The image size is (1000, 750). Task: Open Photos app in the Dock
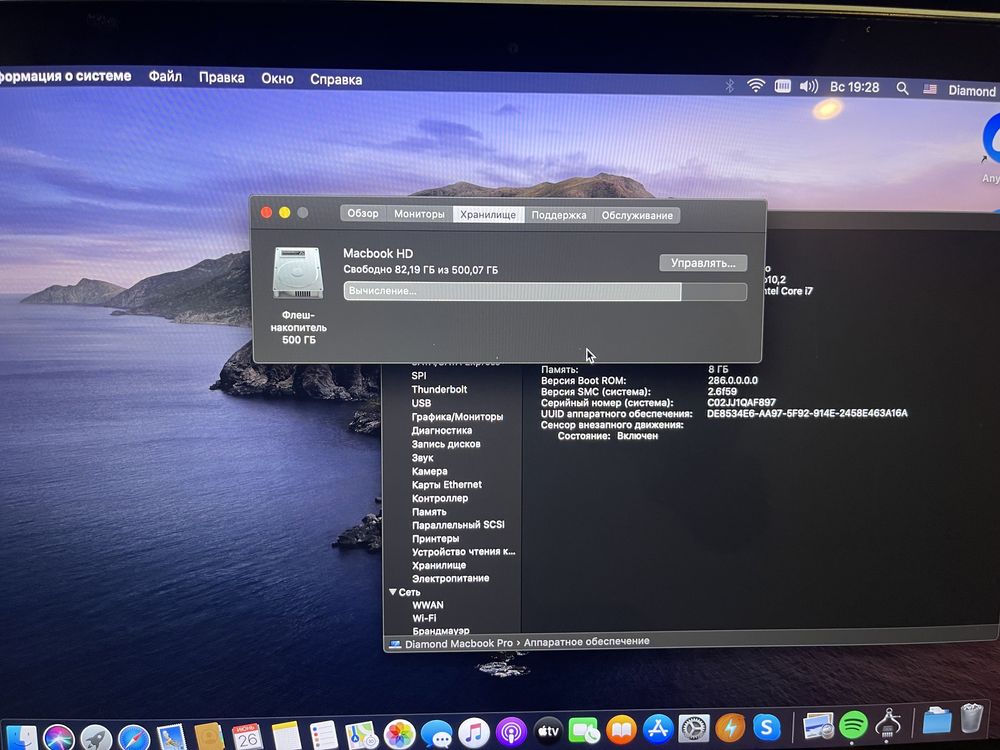(399, 734)
